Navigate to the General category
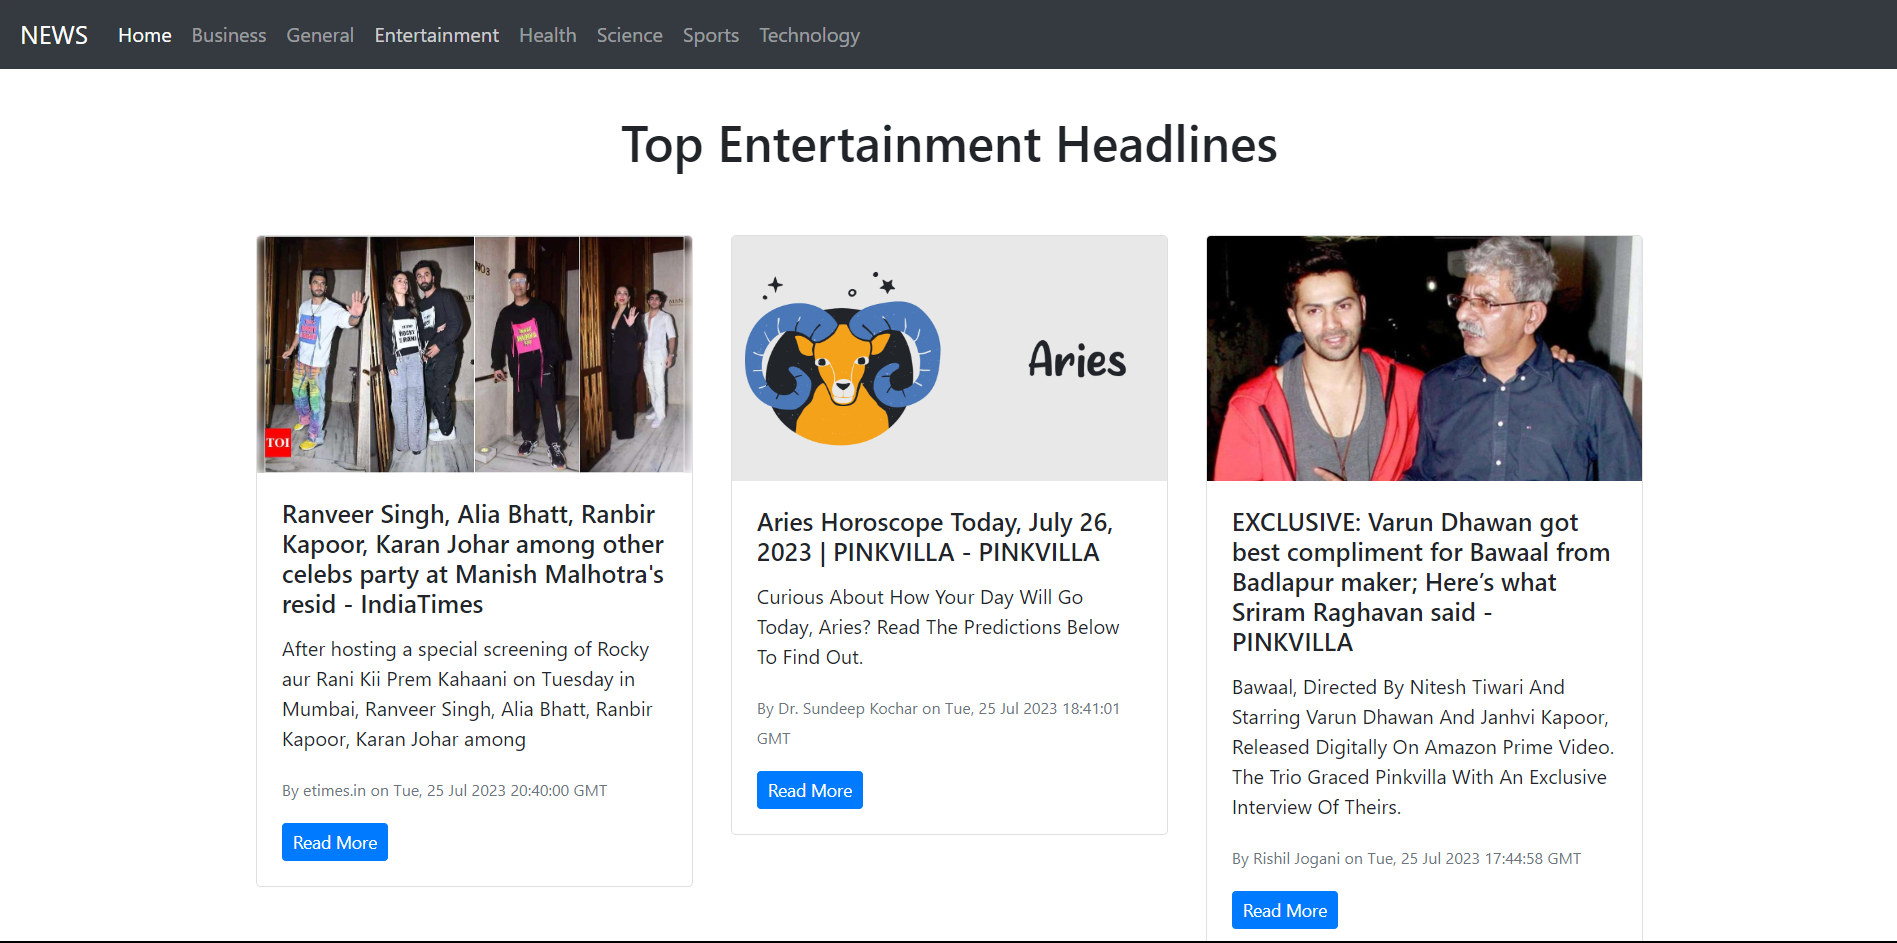Viewport: 1897px width, 943px height. pyautogui.click(x=319, y=35)
